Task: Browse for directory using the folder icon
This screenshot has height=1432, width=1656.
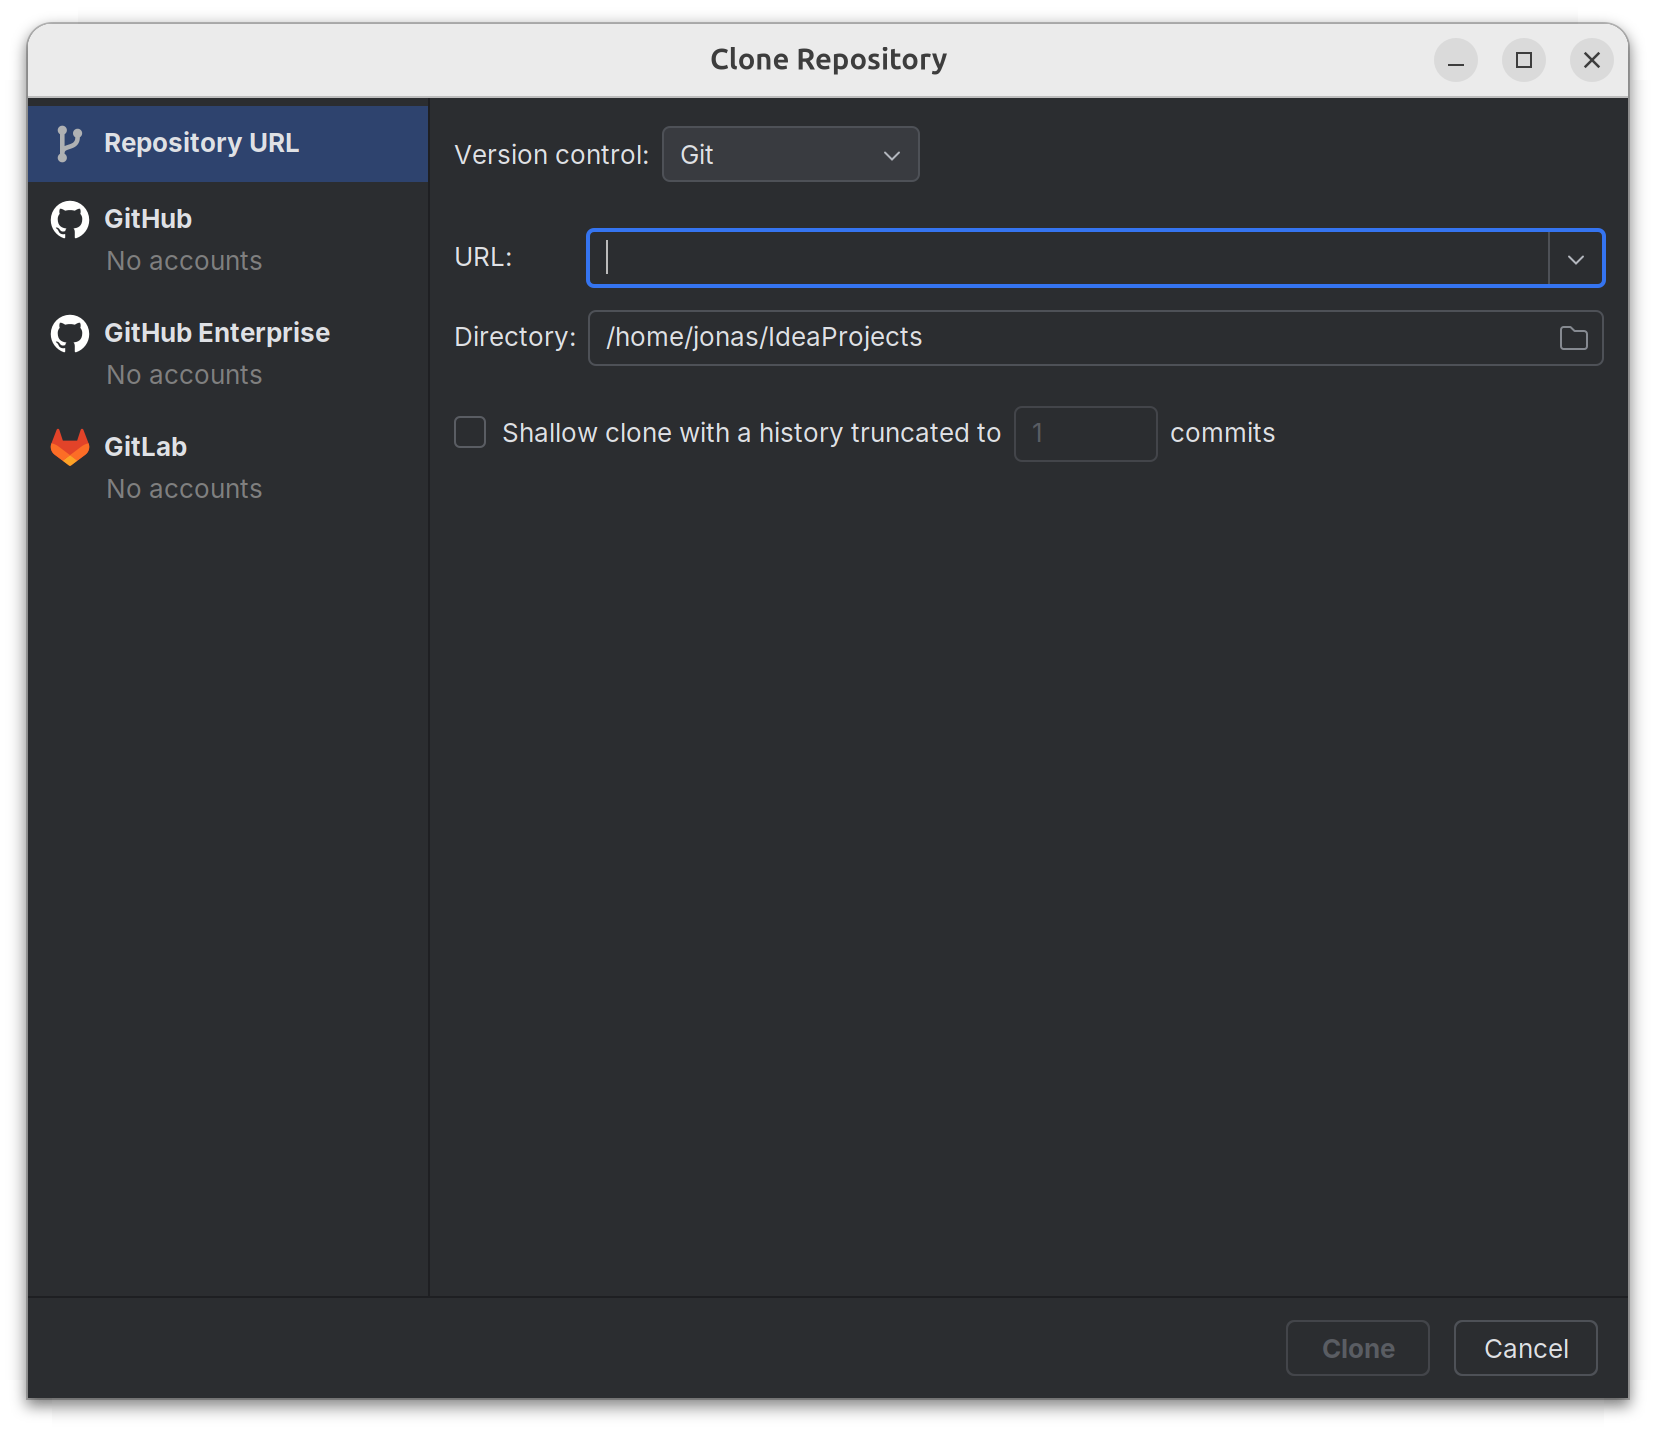Action: (x=1573, y=339)
